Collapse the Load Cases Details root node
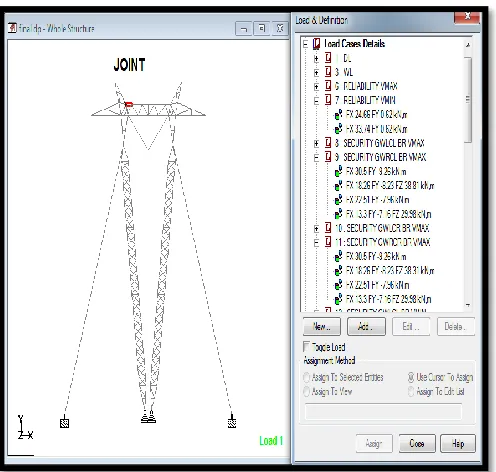496x472 pixels. click(x=305, y=44)
